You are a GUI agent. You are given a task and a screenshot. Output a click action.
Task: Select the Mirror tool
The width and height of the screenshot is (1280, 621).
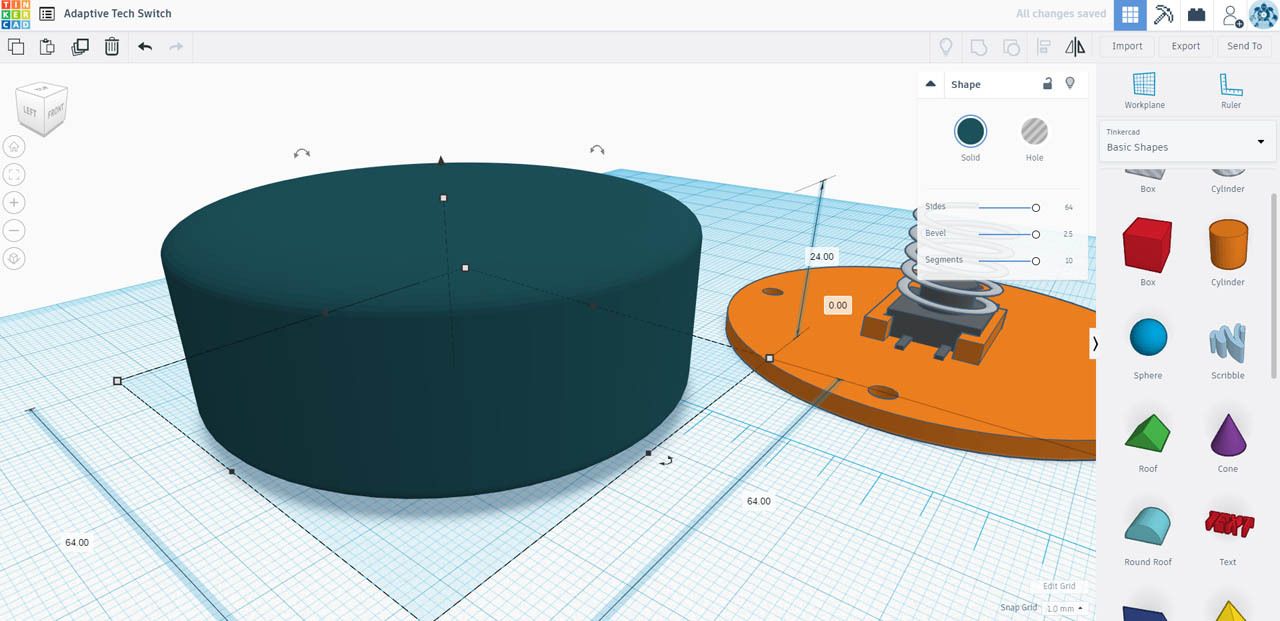pos(1075,46)
